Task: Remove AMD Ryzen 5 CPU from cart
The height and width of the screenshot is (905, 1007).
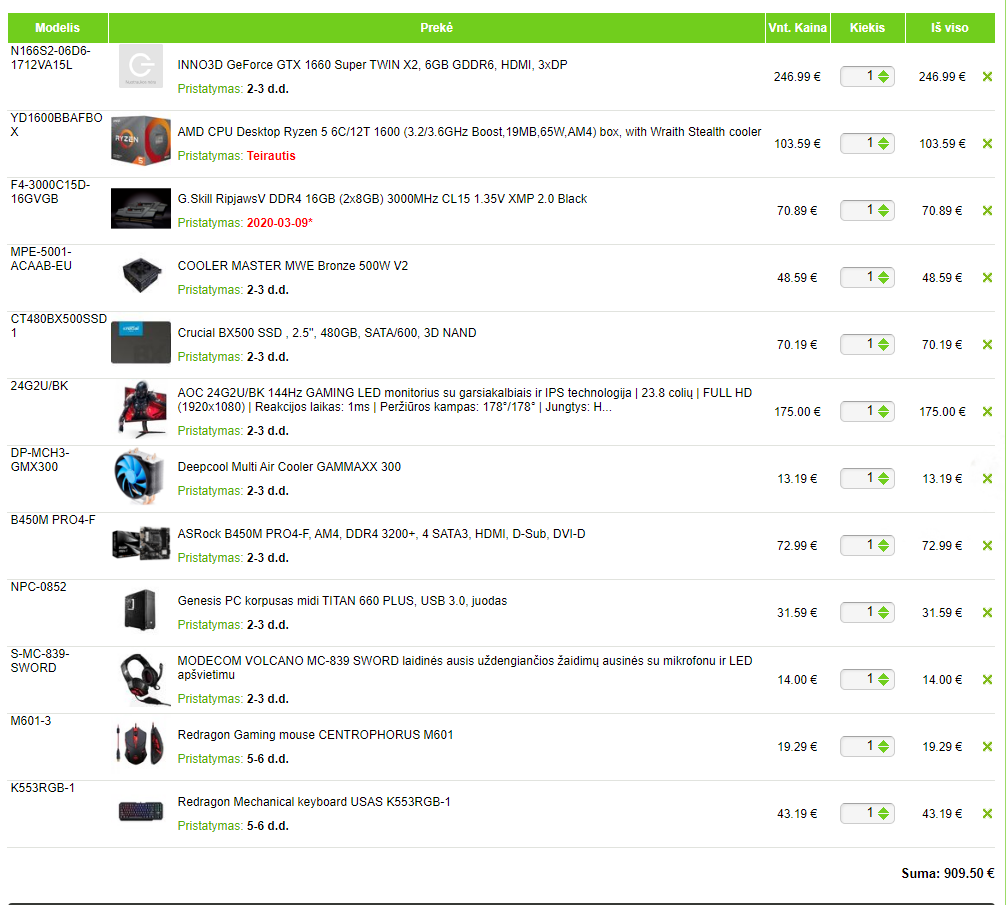Action: click(987, 143)
